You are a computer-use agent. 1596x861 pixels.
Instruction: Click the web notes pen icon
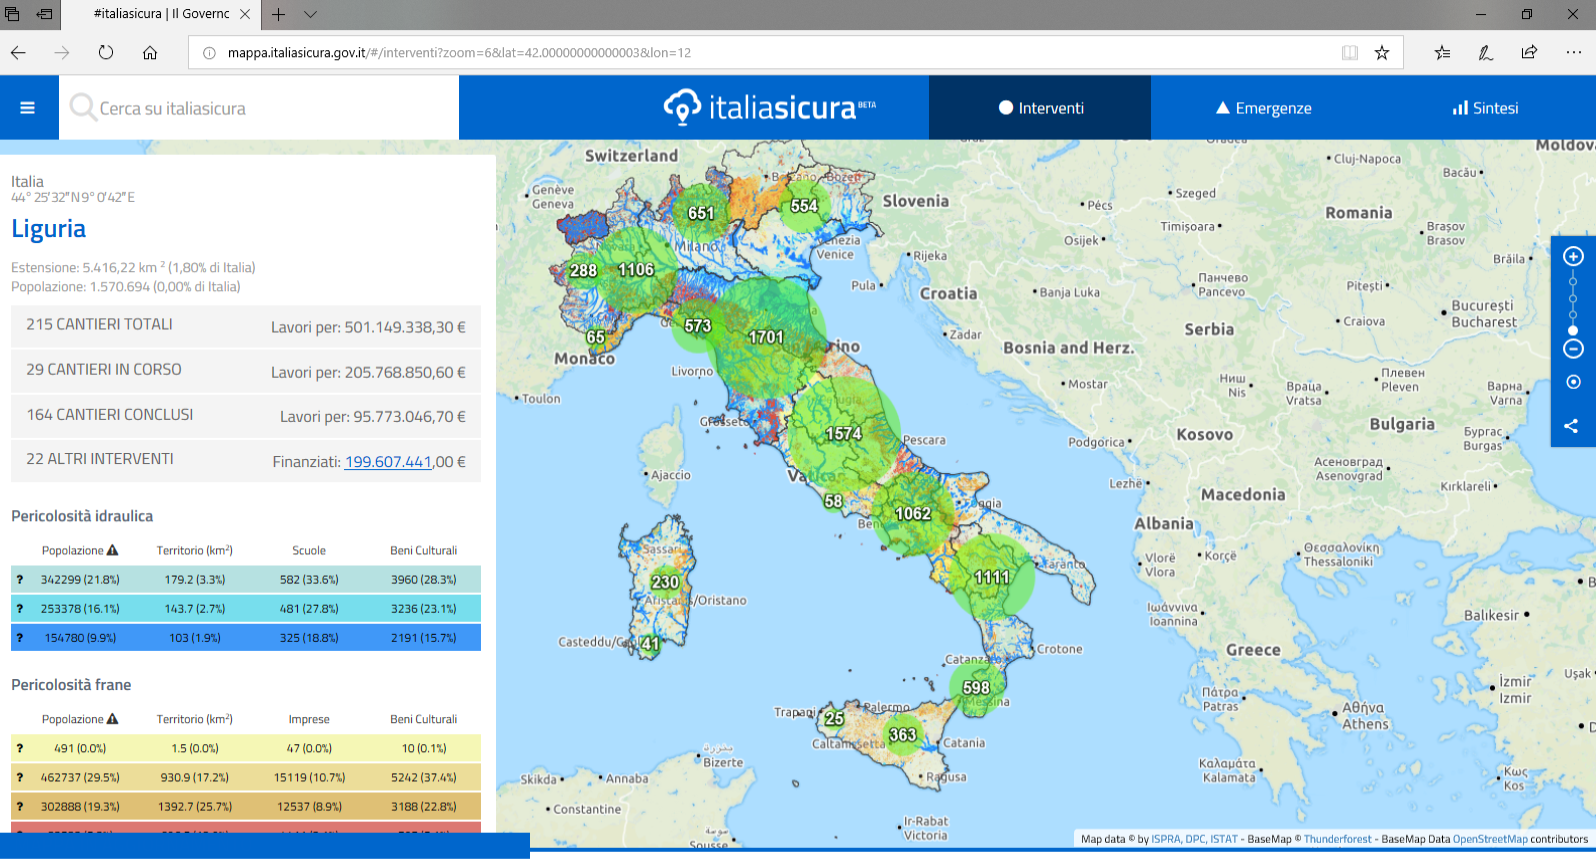click(x=1486, y=53)
